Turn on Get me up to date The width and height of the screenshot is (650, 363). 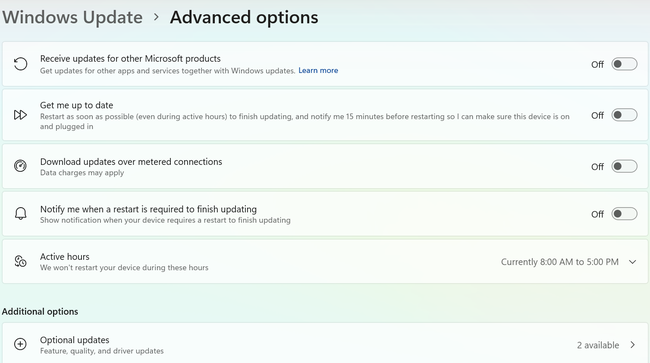[624, 115]
